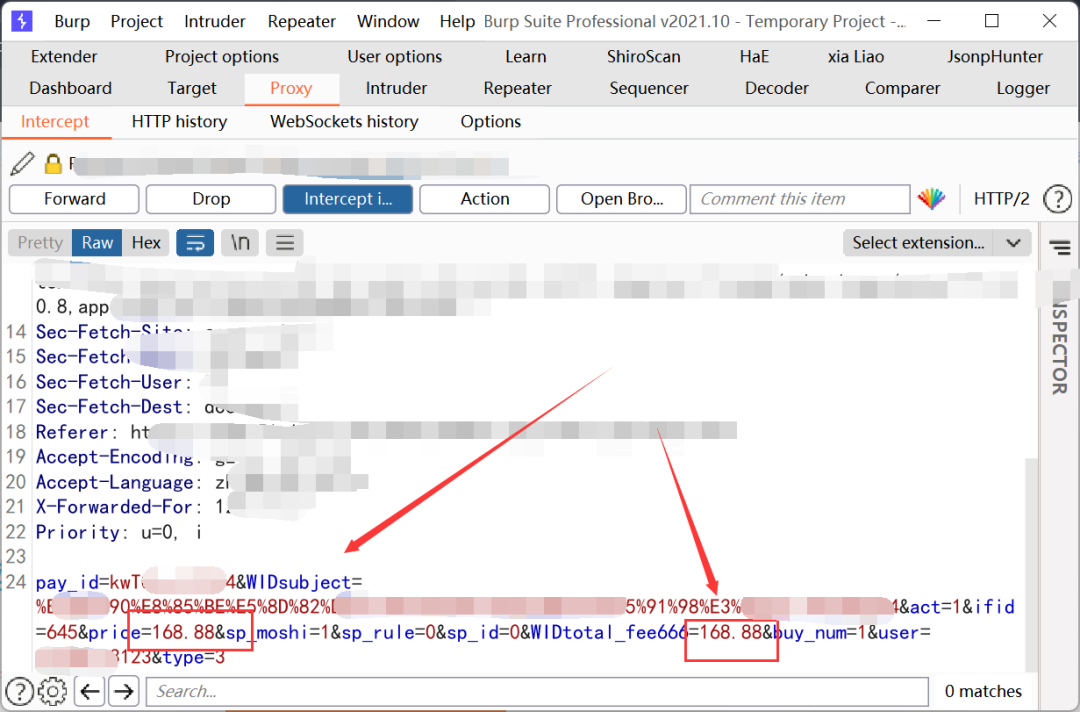Viewport: 1080px width, 712px height.
Task: Open the message editor hamburger menu
Action: point(284,243)
